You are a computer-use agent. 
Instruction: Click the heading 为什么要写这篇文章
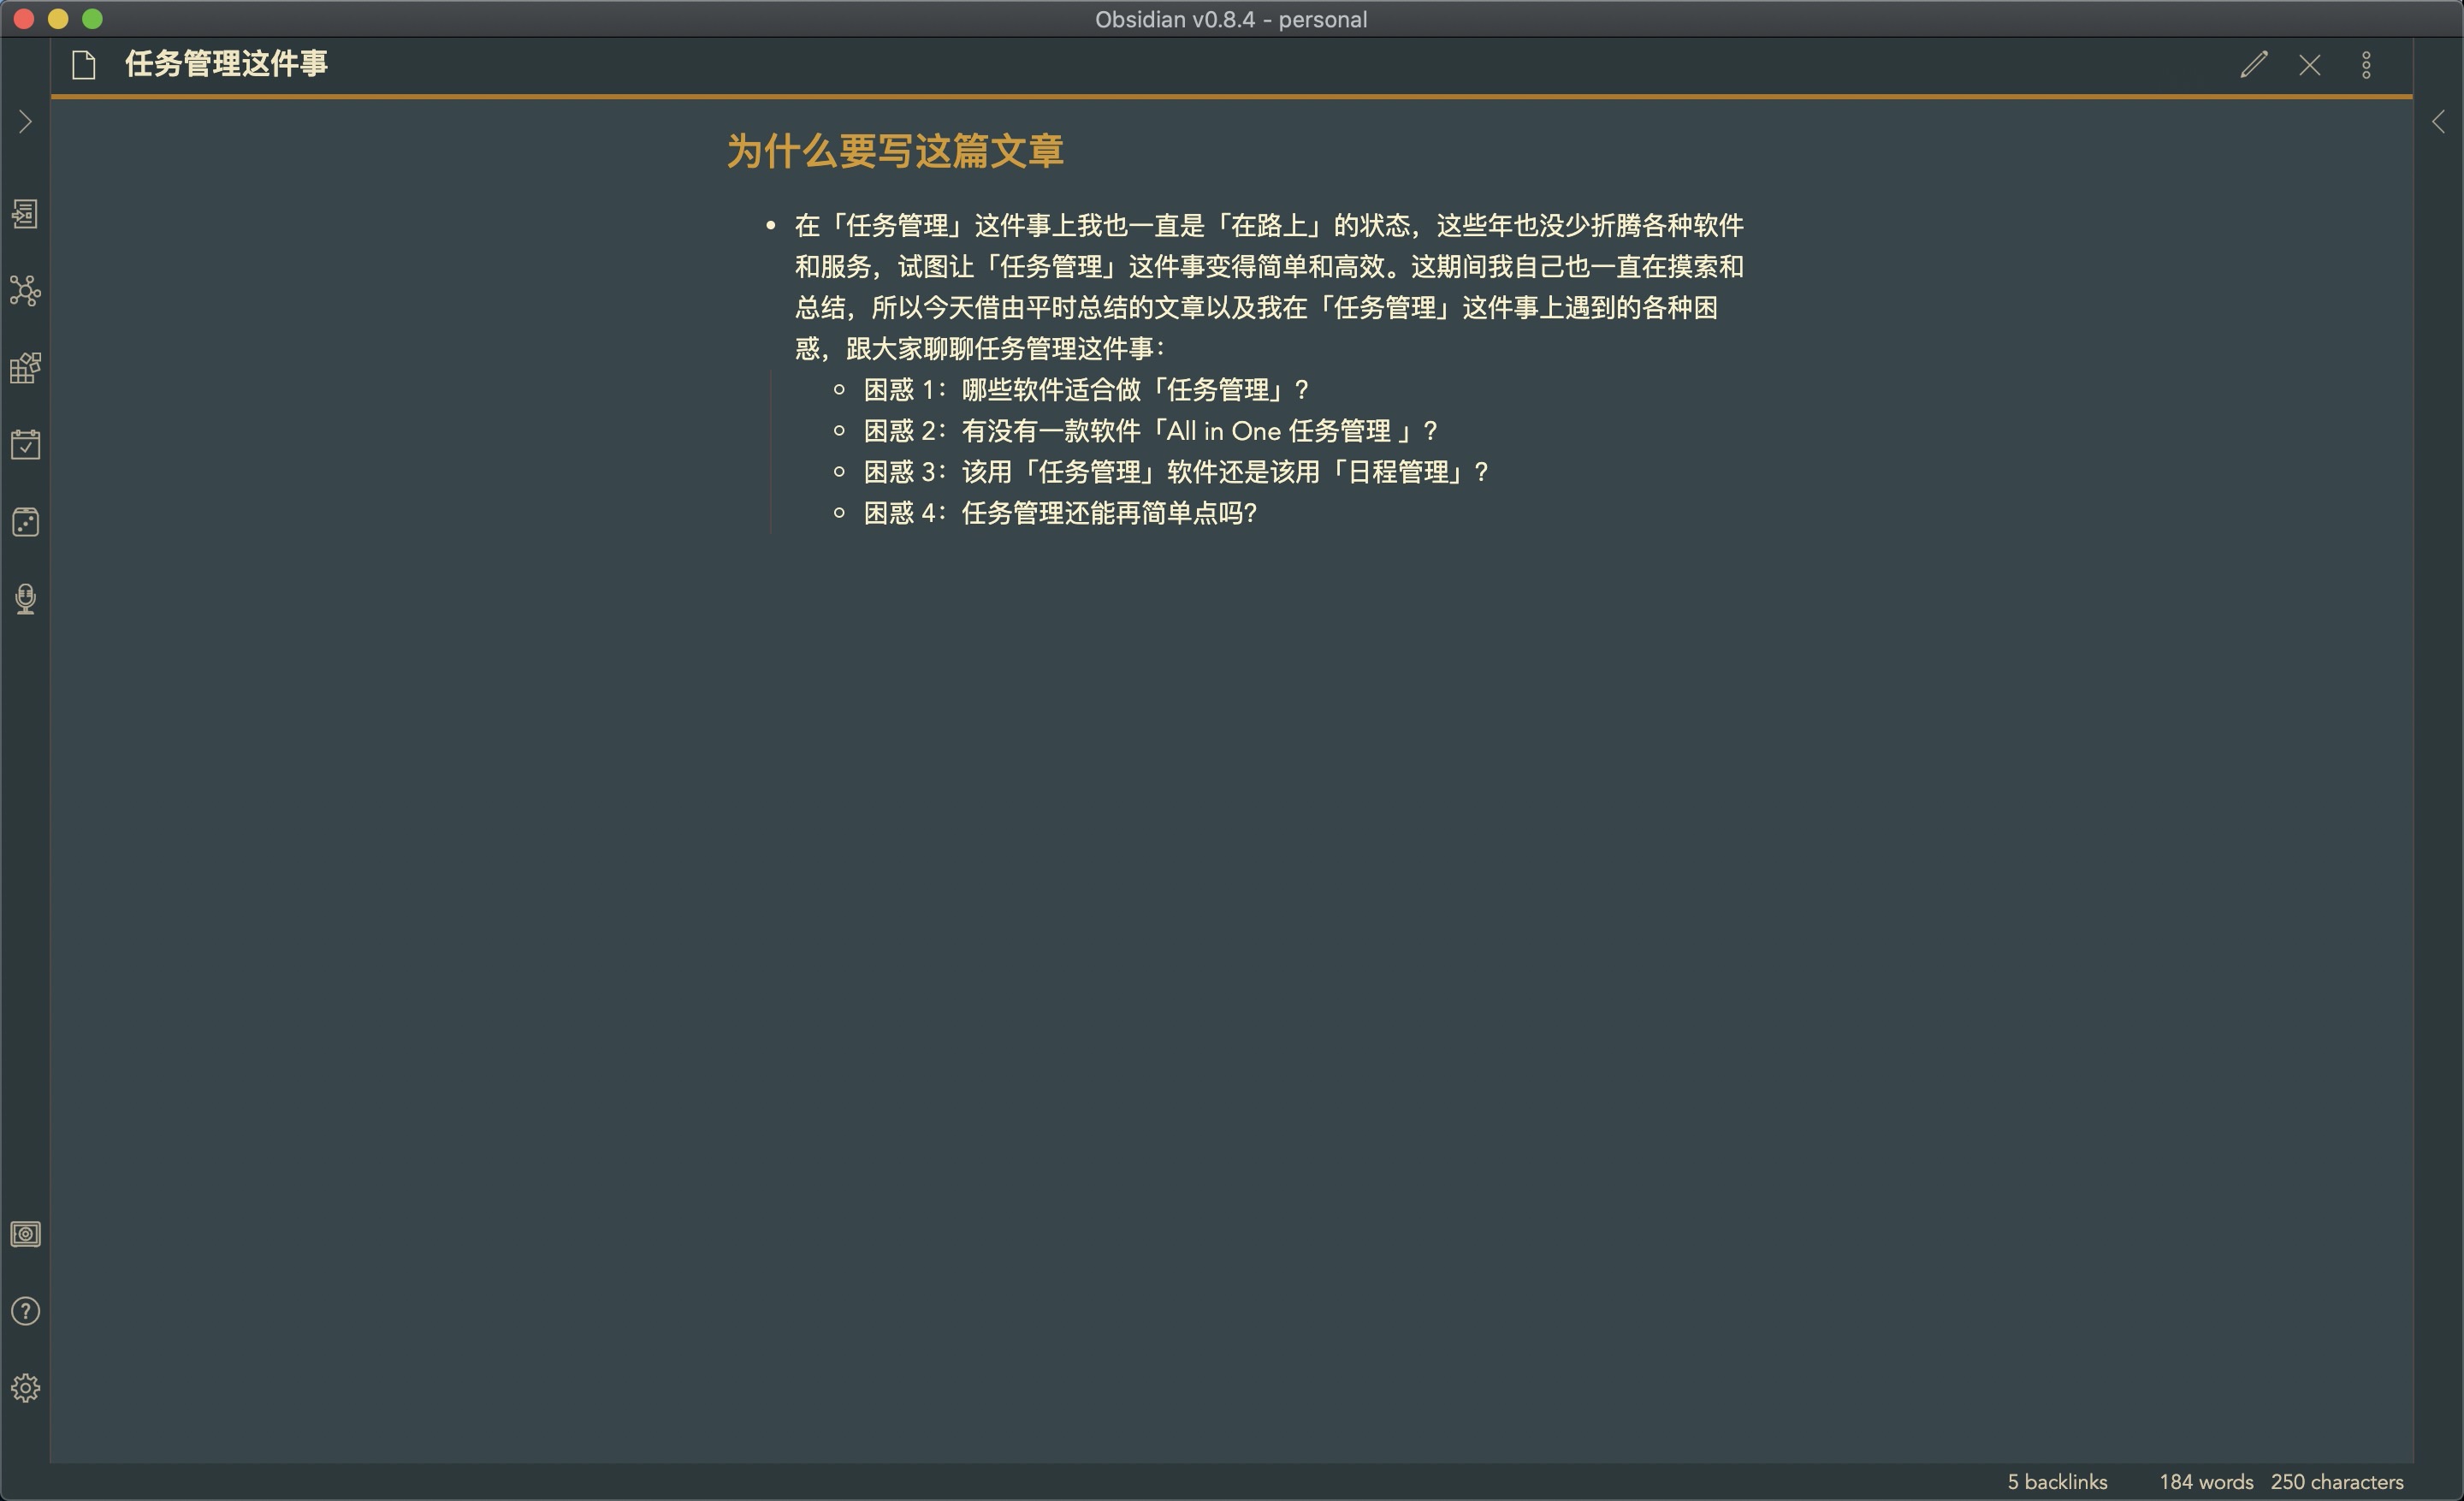tap(894, 151)
